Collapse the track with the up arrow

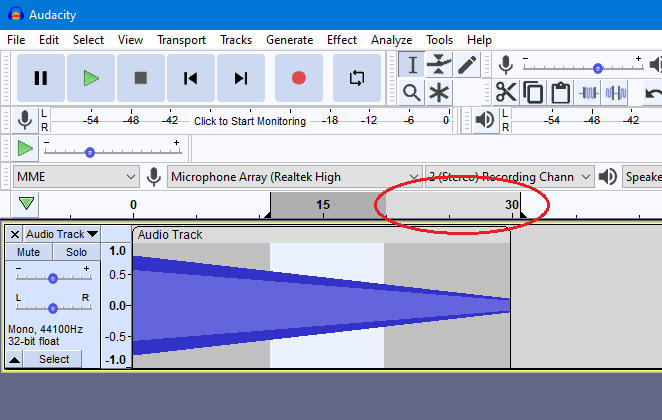tap(14, 359)
